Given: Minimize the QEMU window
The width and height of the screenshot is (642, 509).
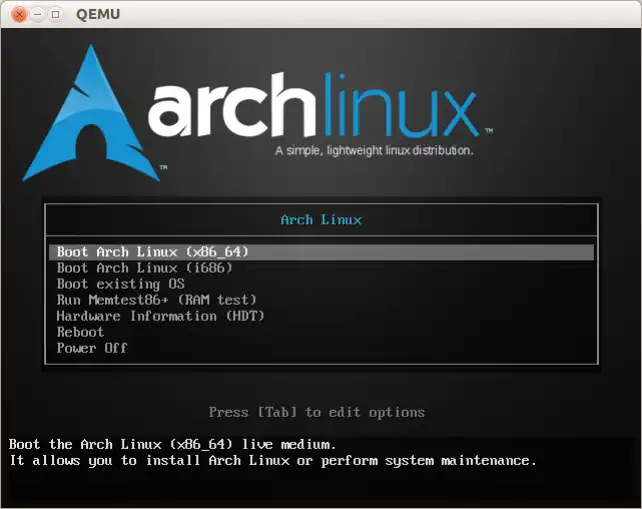Looking at the screenshot, I should point(37,14).
